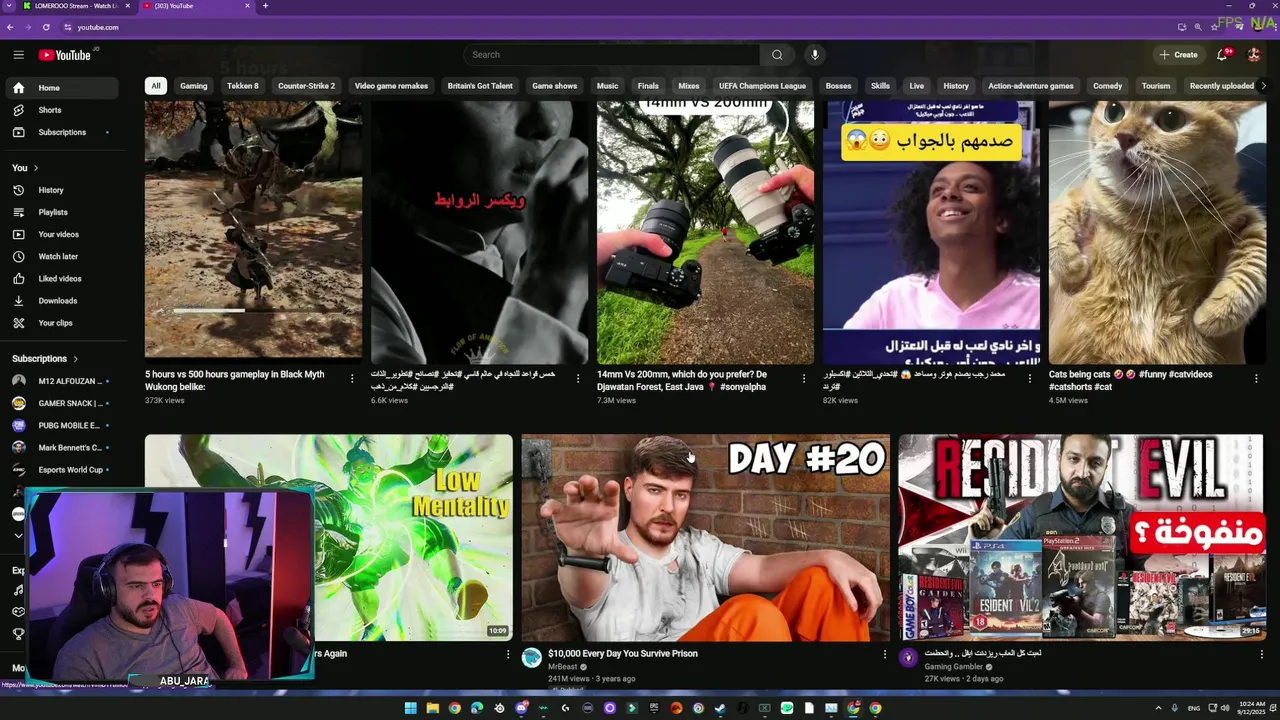Open the notifications bell
Screen dimensions: 1280x720
[1222, 55]
